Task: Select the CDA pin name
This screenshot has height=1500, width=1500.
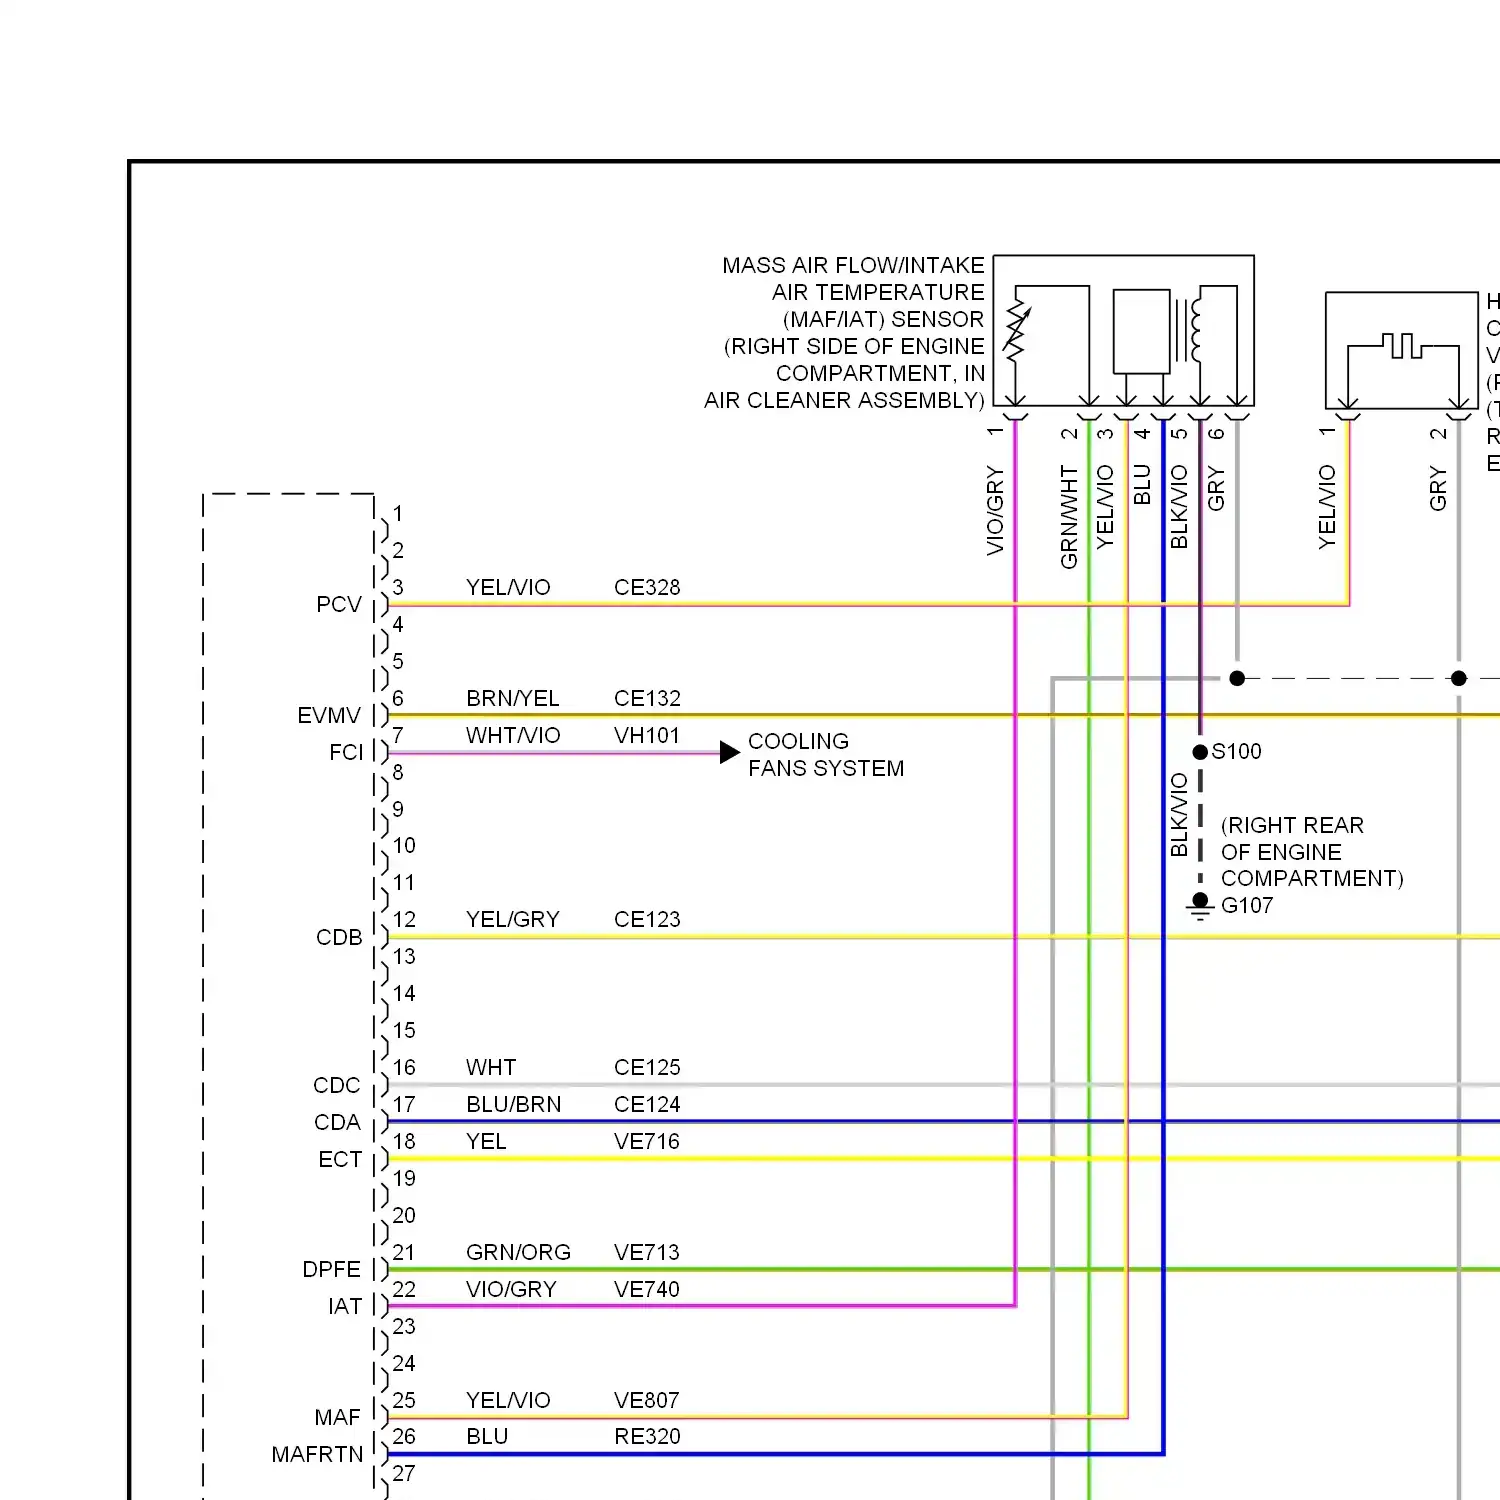Action: click(x=337, y=1122)
